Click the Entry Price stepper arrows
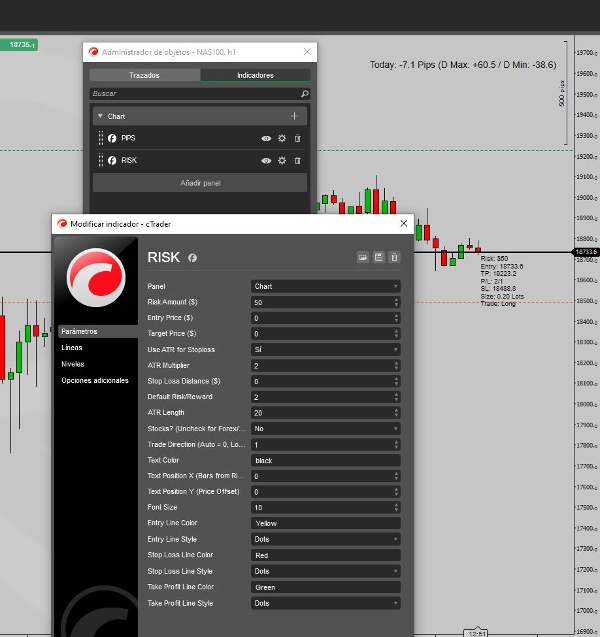This screenshot has width=600, height=637. (396, 318)
